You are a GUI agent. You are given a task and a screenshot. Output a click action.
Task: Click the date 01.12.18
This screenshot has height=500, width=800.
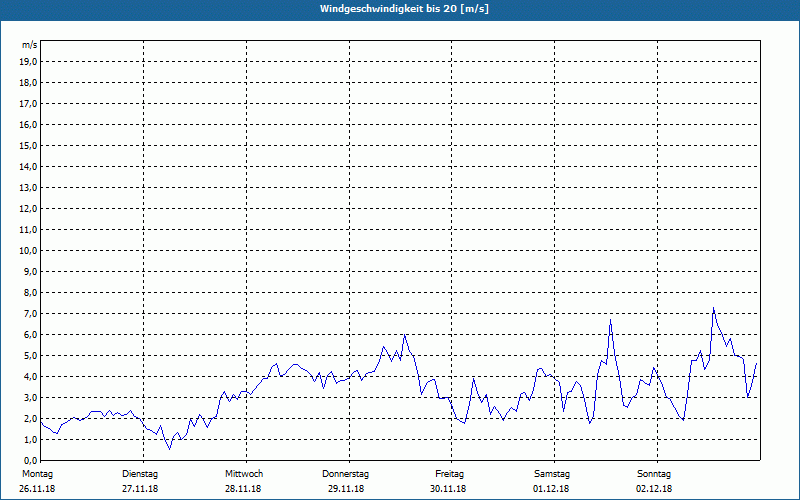click(551, 489)
